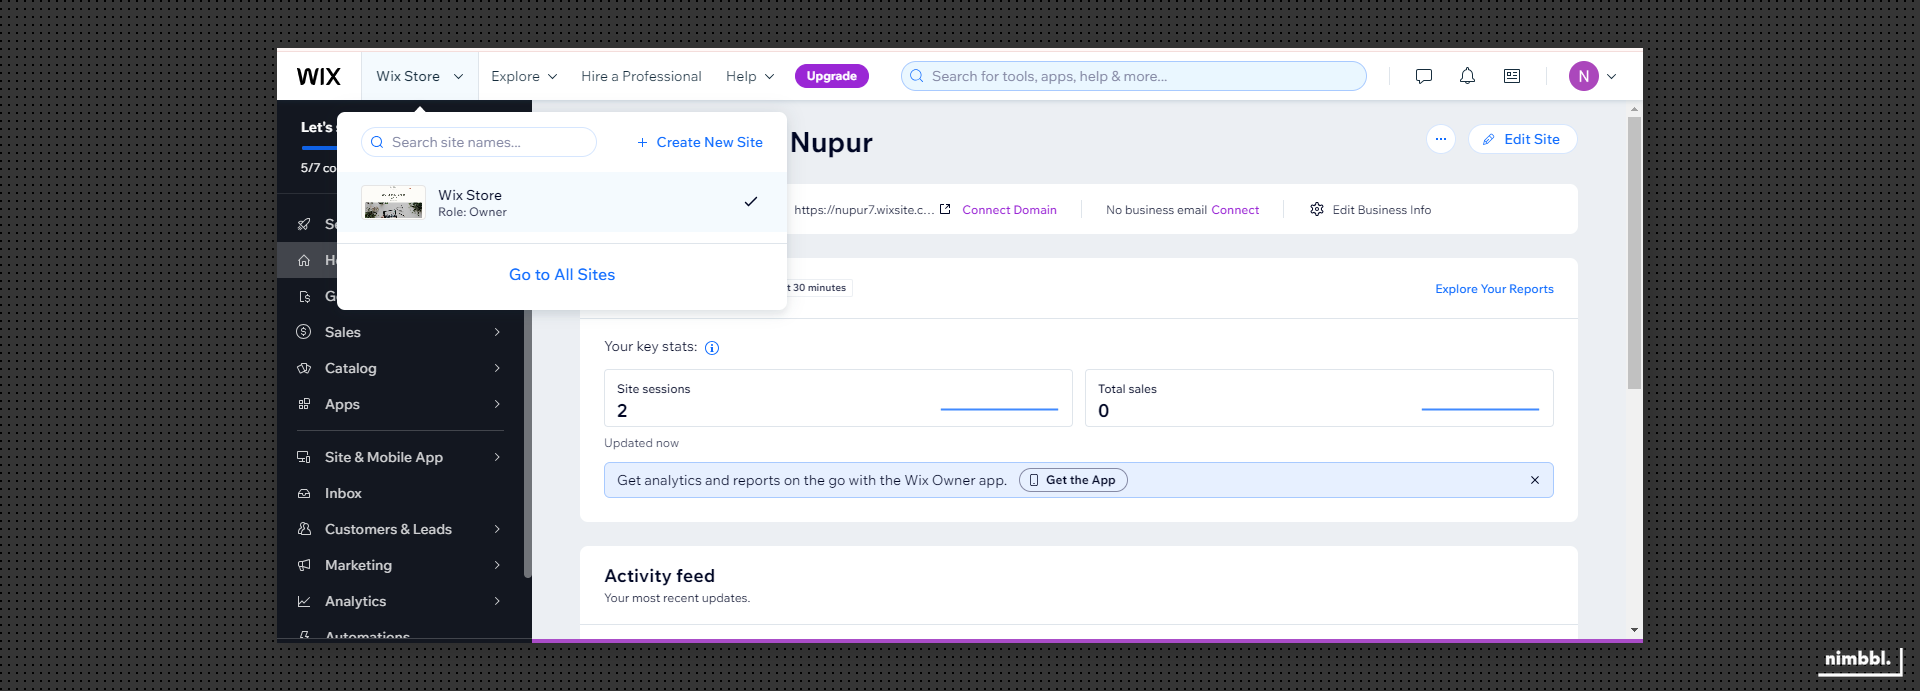Click the Site sessions trend line
Viewport: 1920px width, 691px height.
tap(999, 409)
